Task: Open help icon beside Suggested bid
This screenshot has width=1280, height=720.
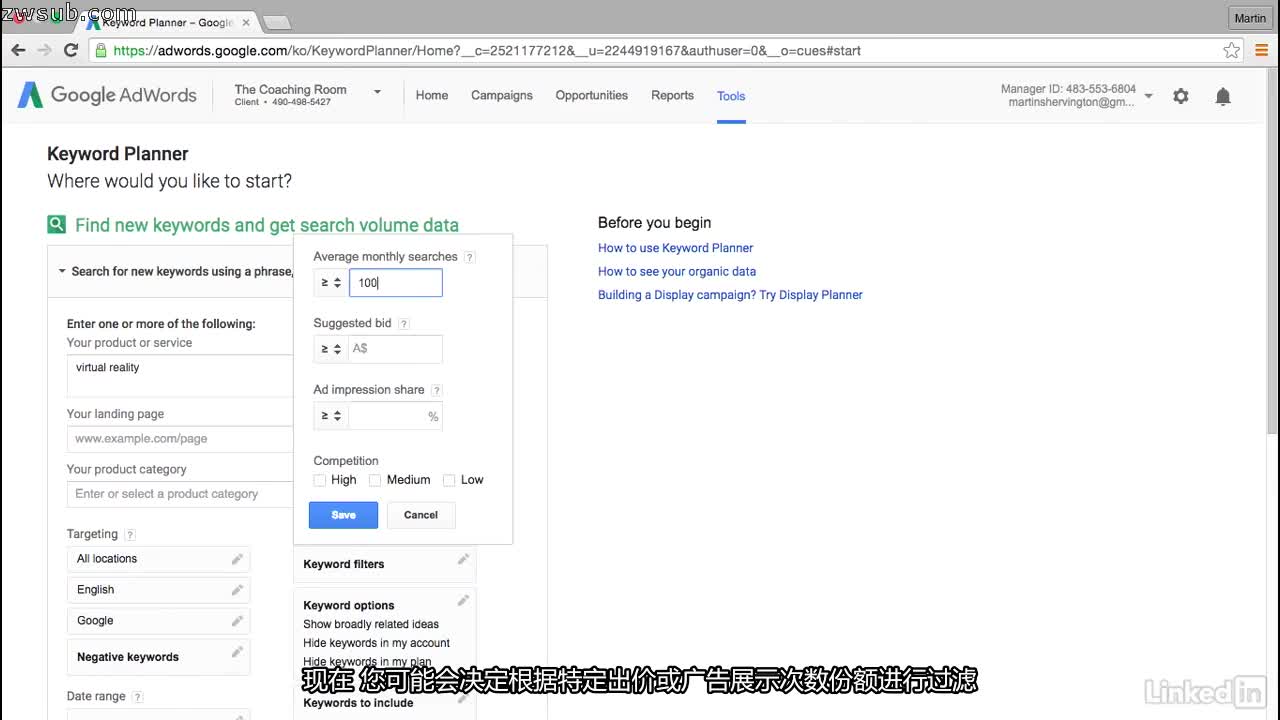Action: coord(404,324)
